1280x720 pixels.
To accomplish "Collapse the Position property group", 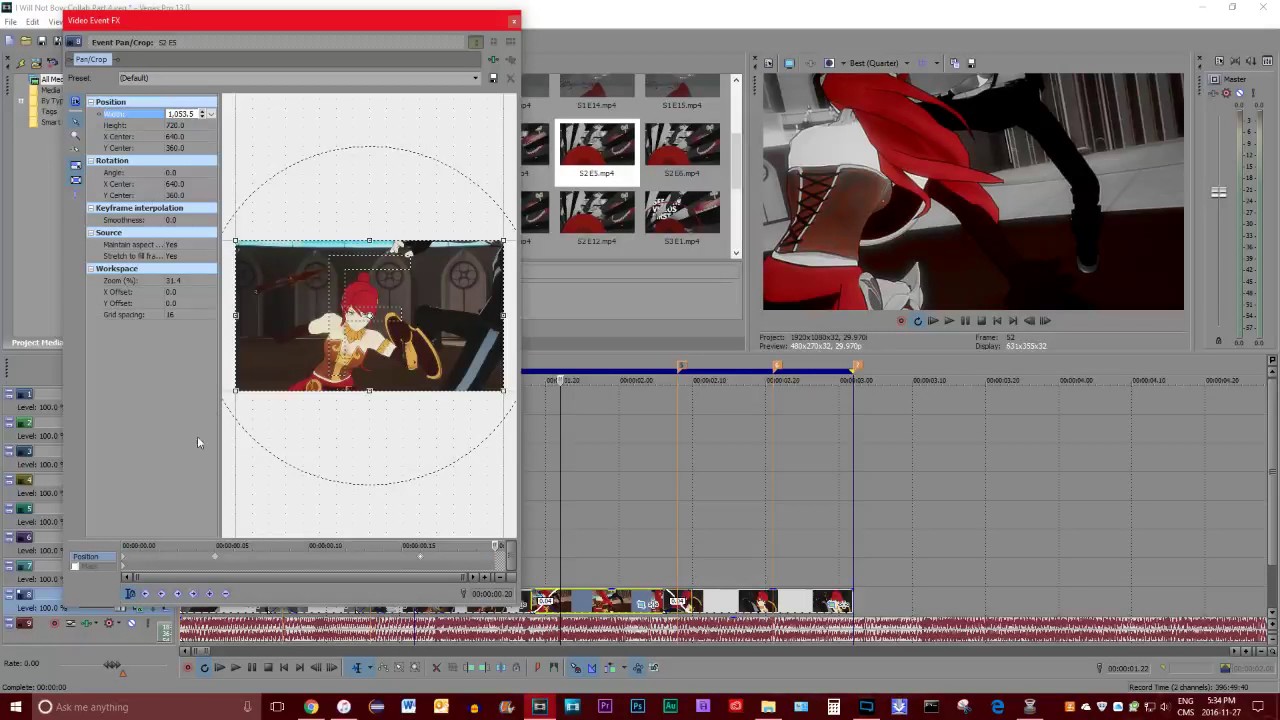I will [91, 102].
